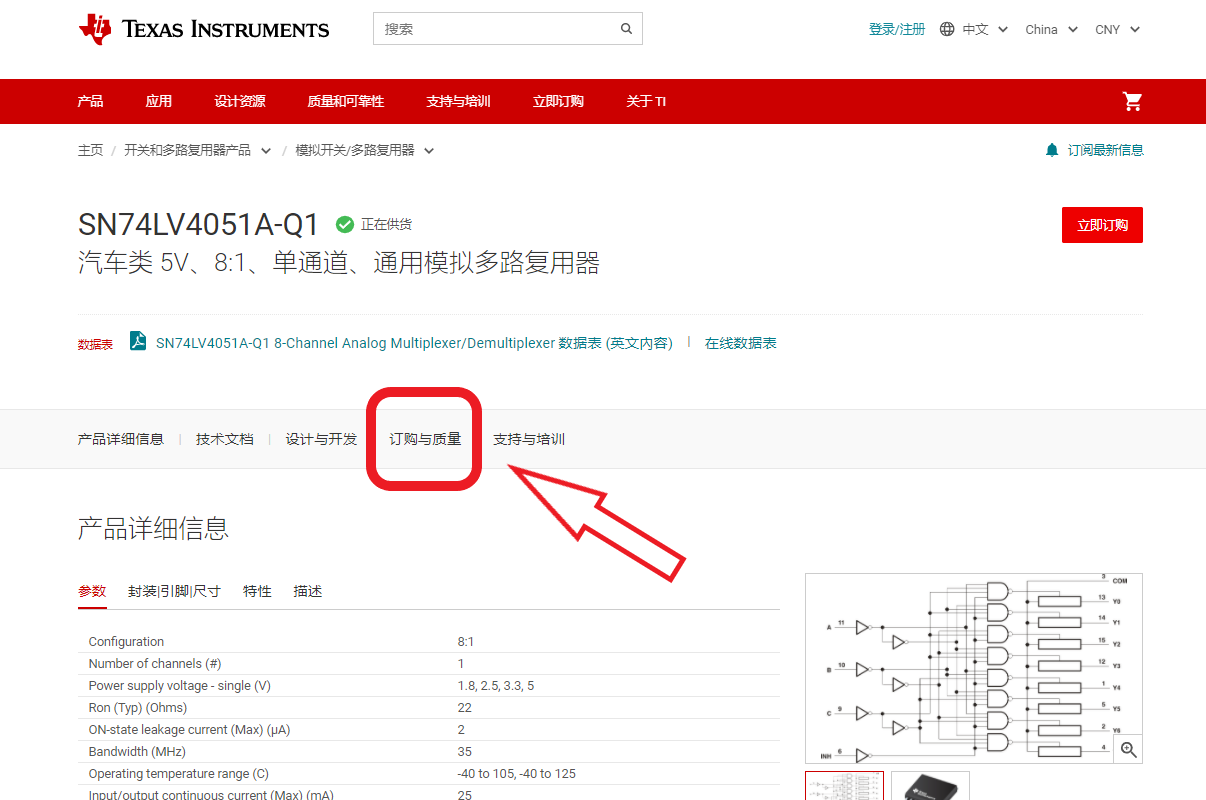Select the 封装|引脚|尺寸 tab

(x=174, y=591)
